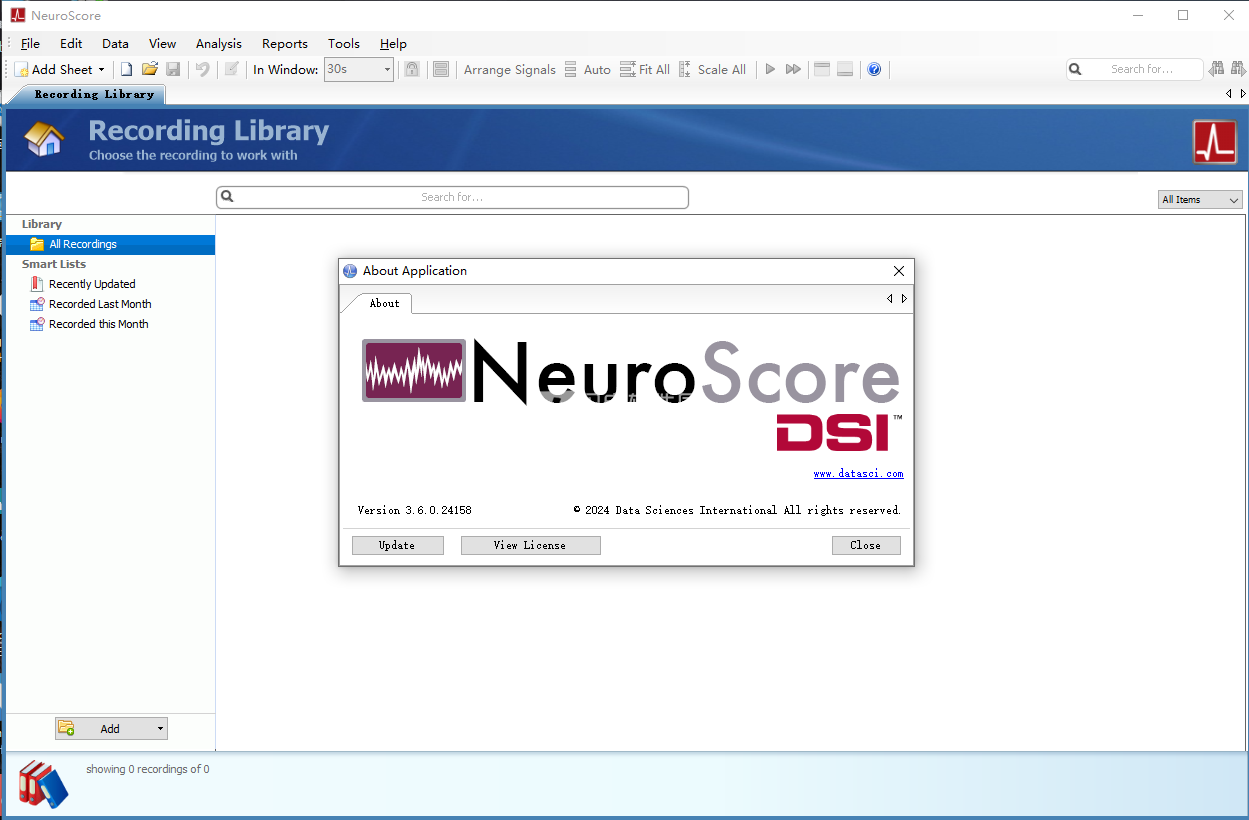Close the About Application dialog with X
The image size is (1249, 820).
899,271
